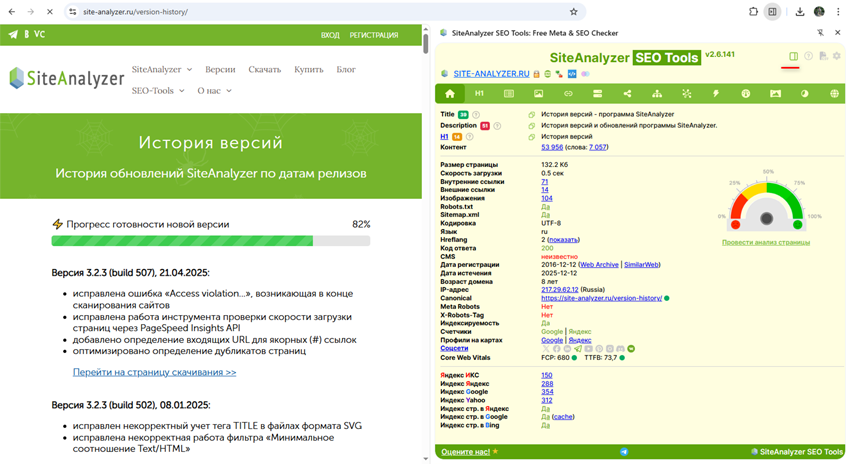Open the SITE-ANALYZER.RU domain link
Image resolution: width=850 pixels, height=464 pixels.
tap(491, 74)
